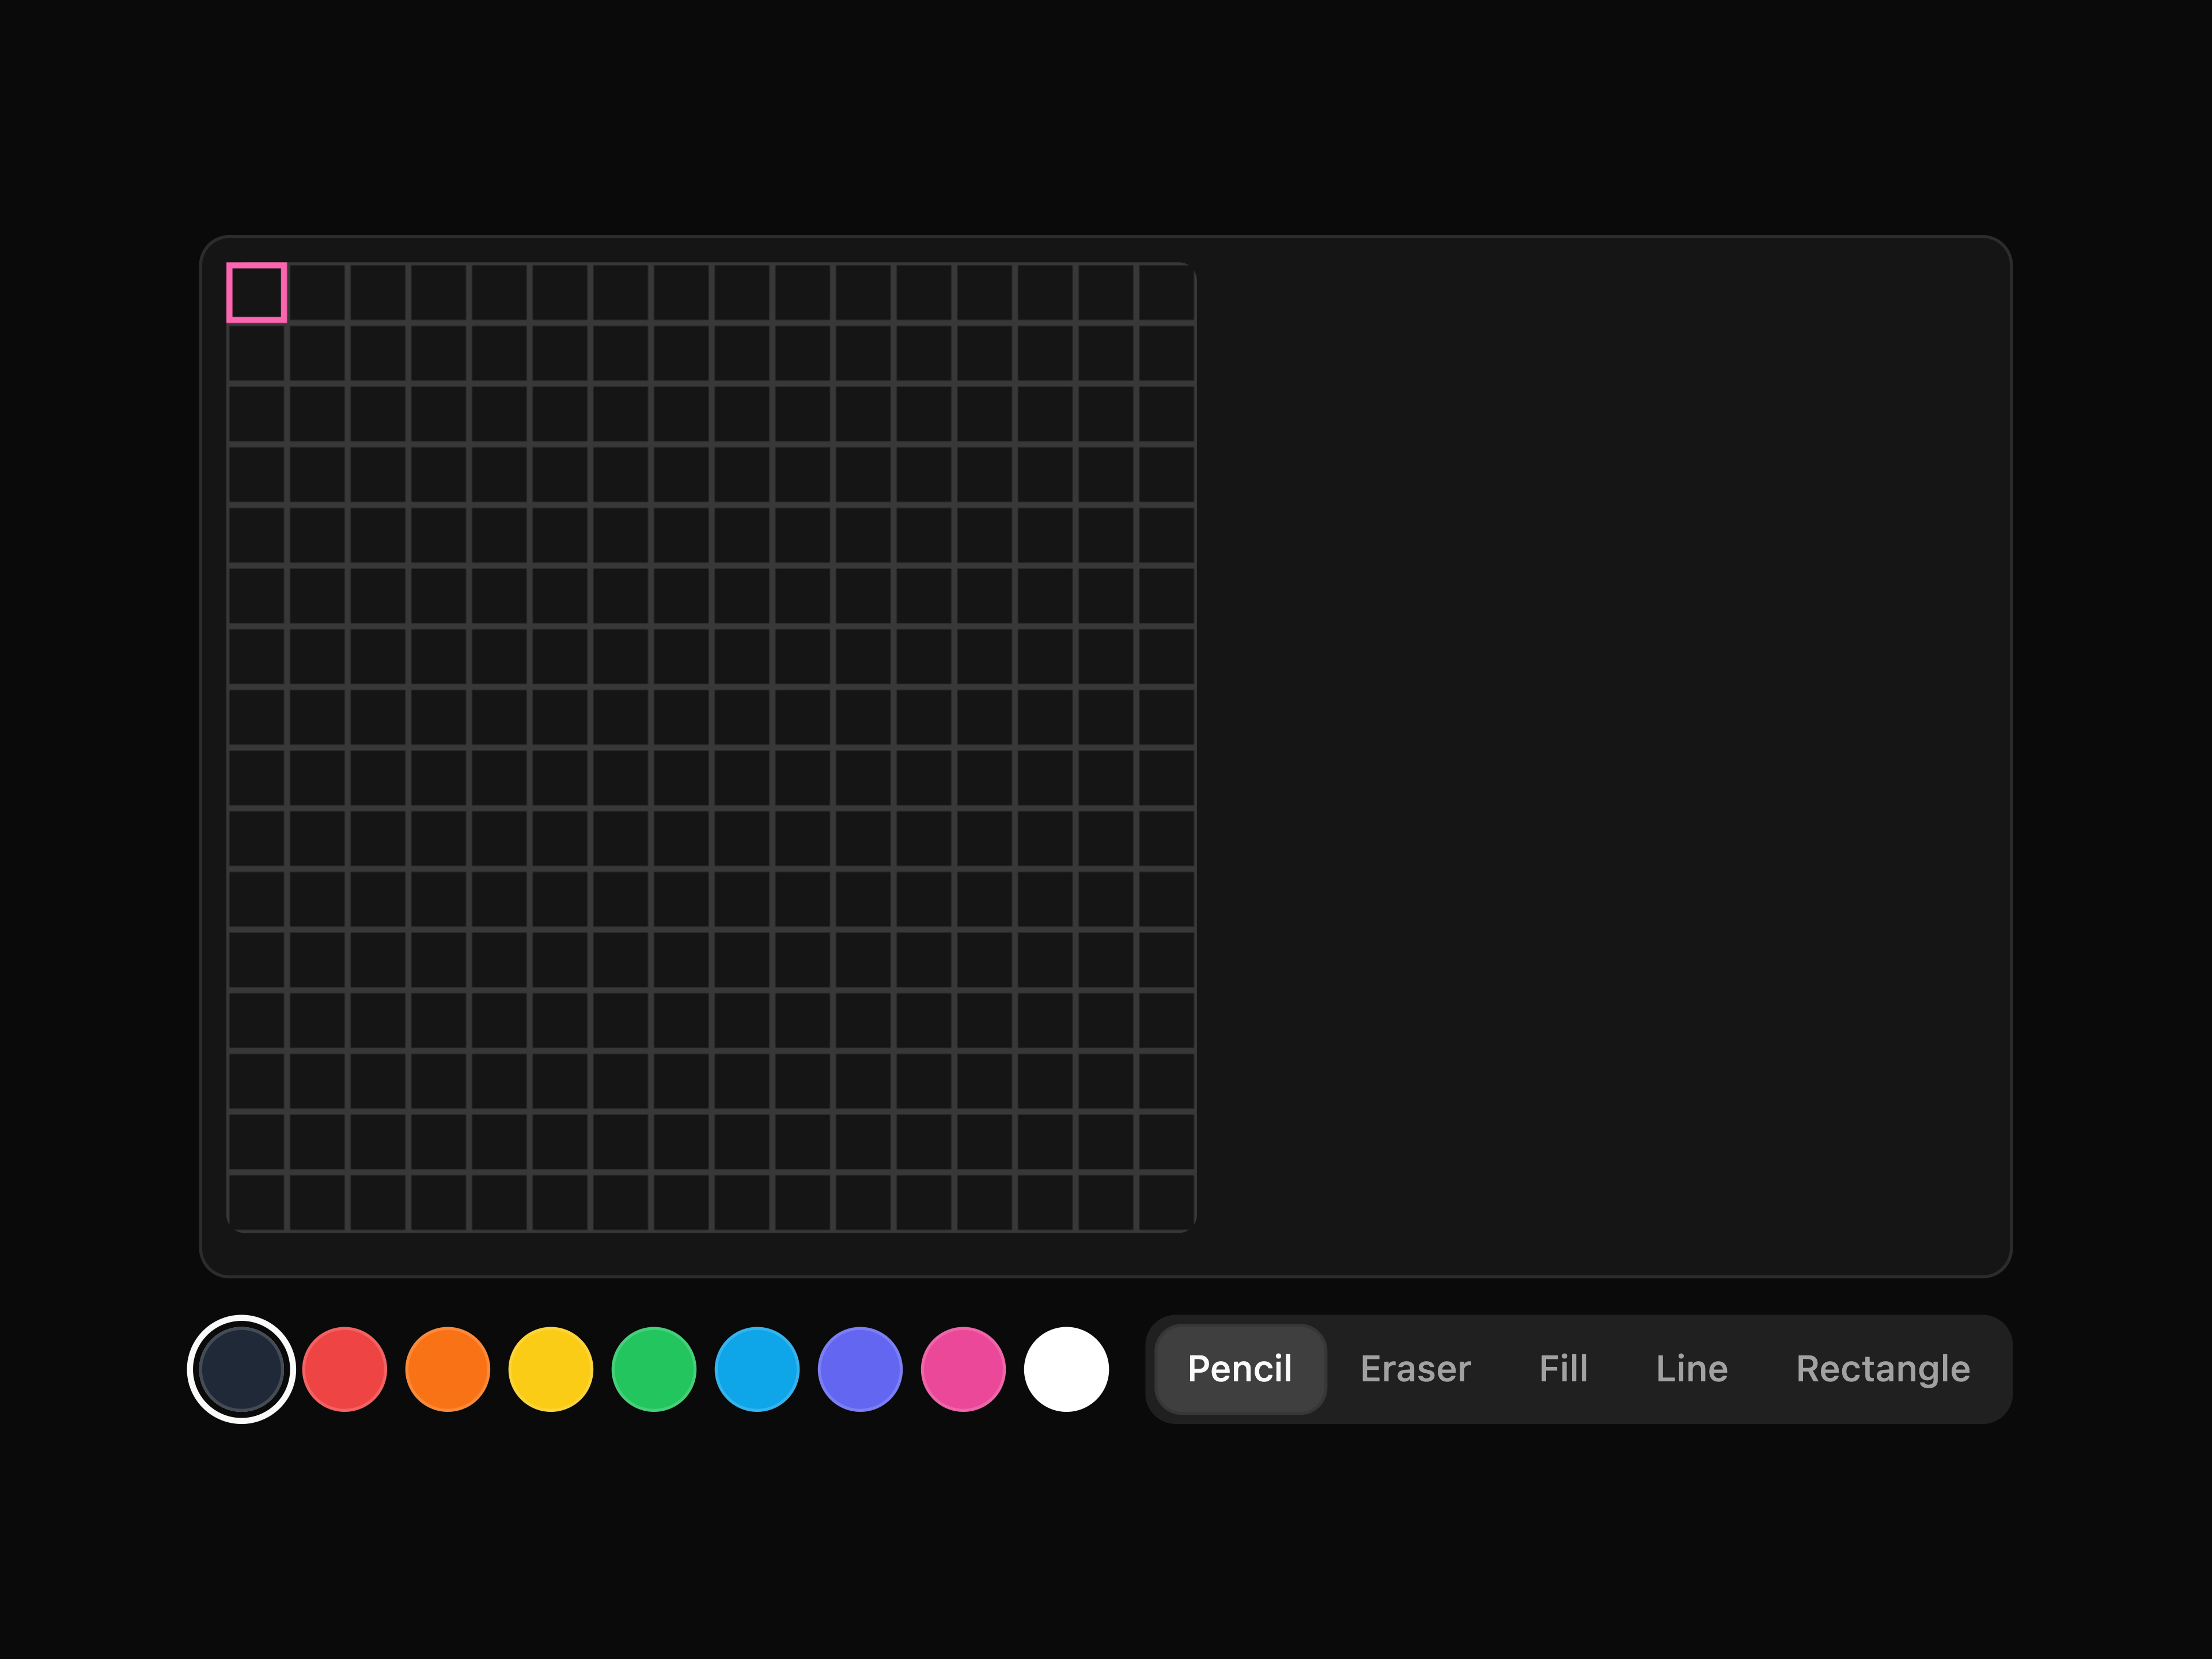This screenshot has width=2212, height=1659.
Task: Switch to the Eraser tool
Action: pos(1415,1369)
